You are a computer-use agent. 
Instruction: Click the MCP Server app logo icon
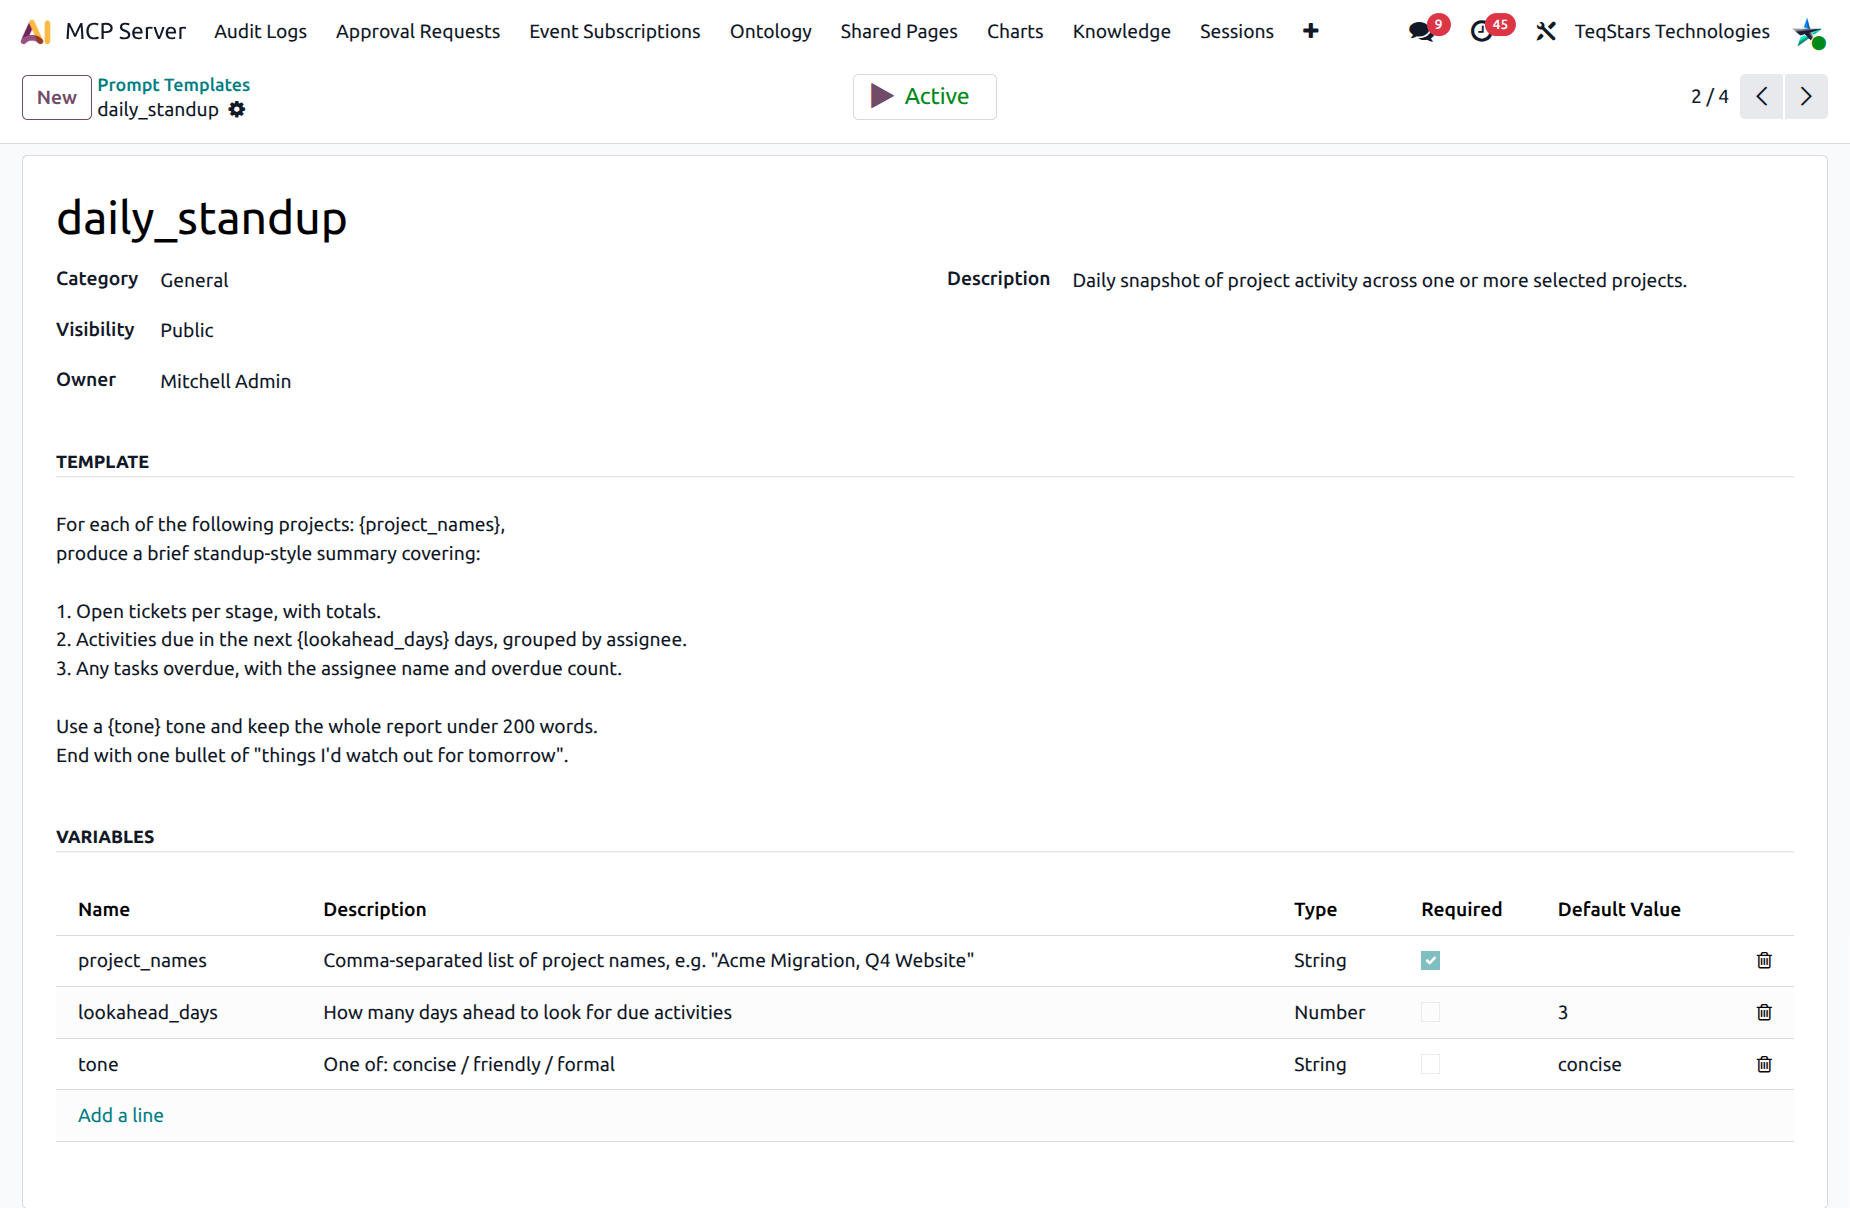[36, 32]
